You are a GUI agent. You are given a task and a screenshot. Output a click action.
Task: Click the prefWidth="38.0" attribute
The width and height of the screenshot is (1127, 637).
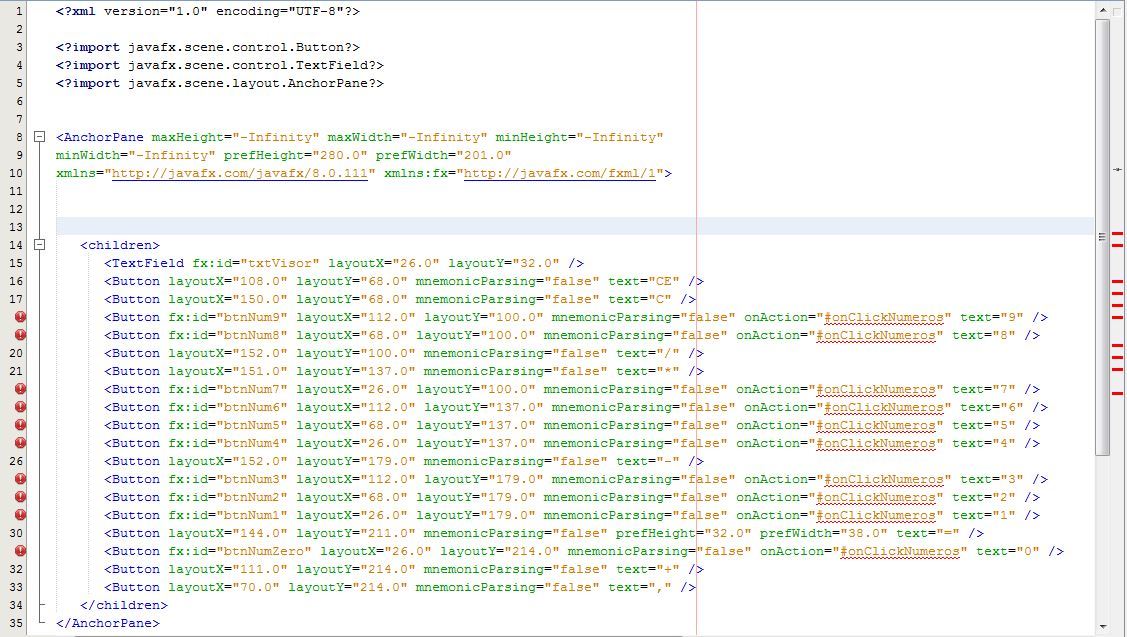pos(824,533)
